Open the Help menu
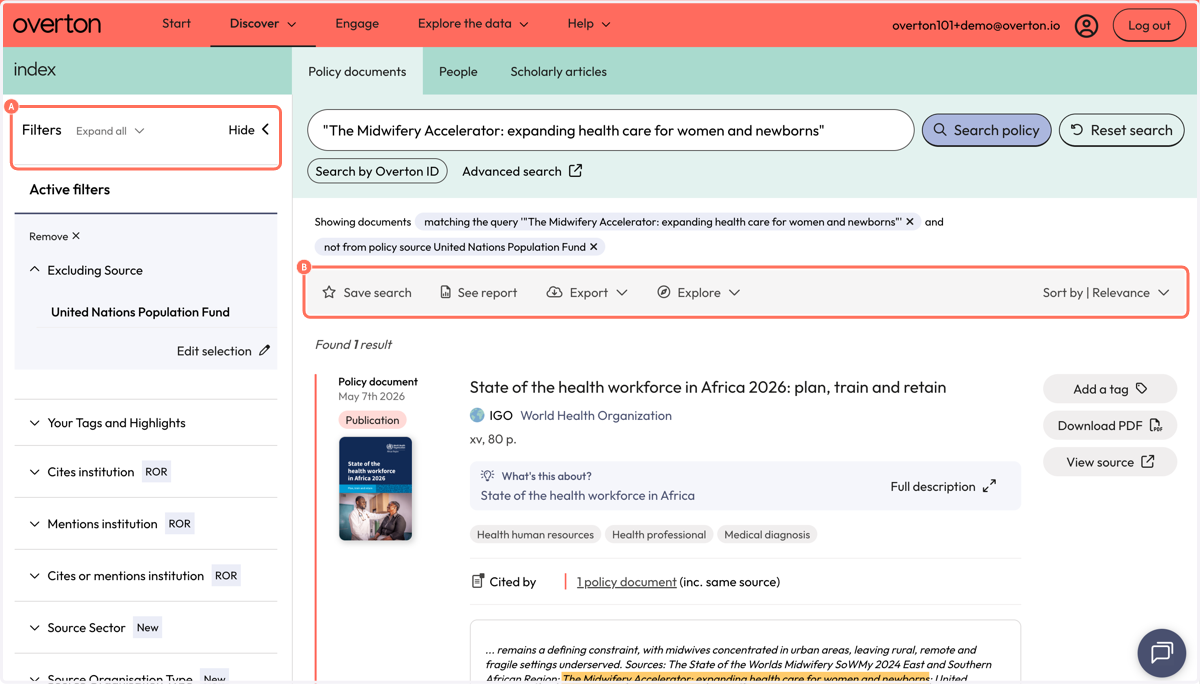 pyautogui.click(x=589, y=24)
